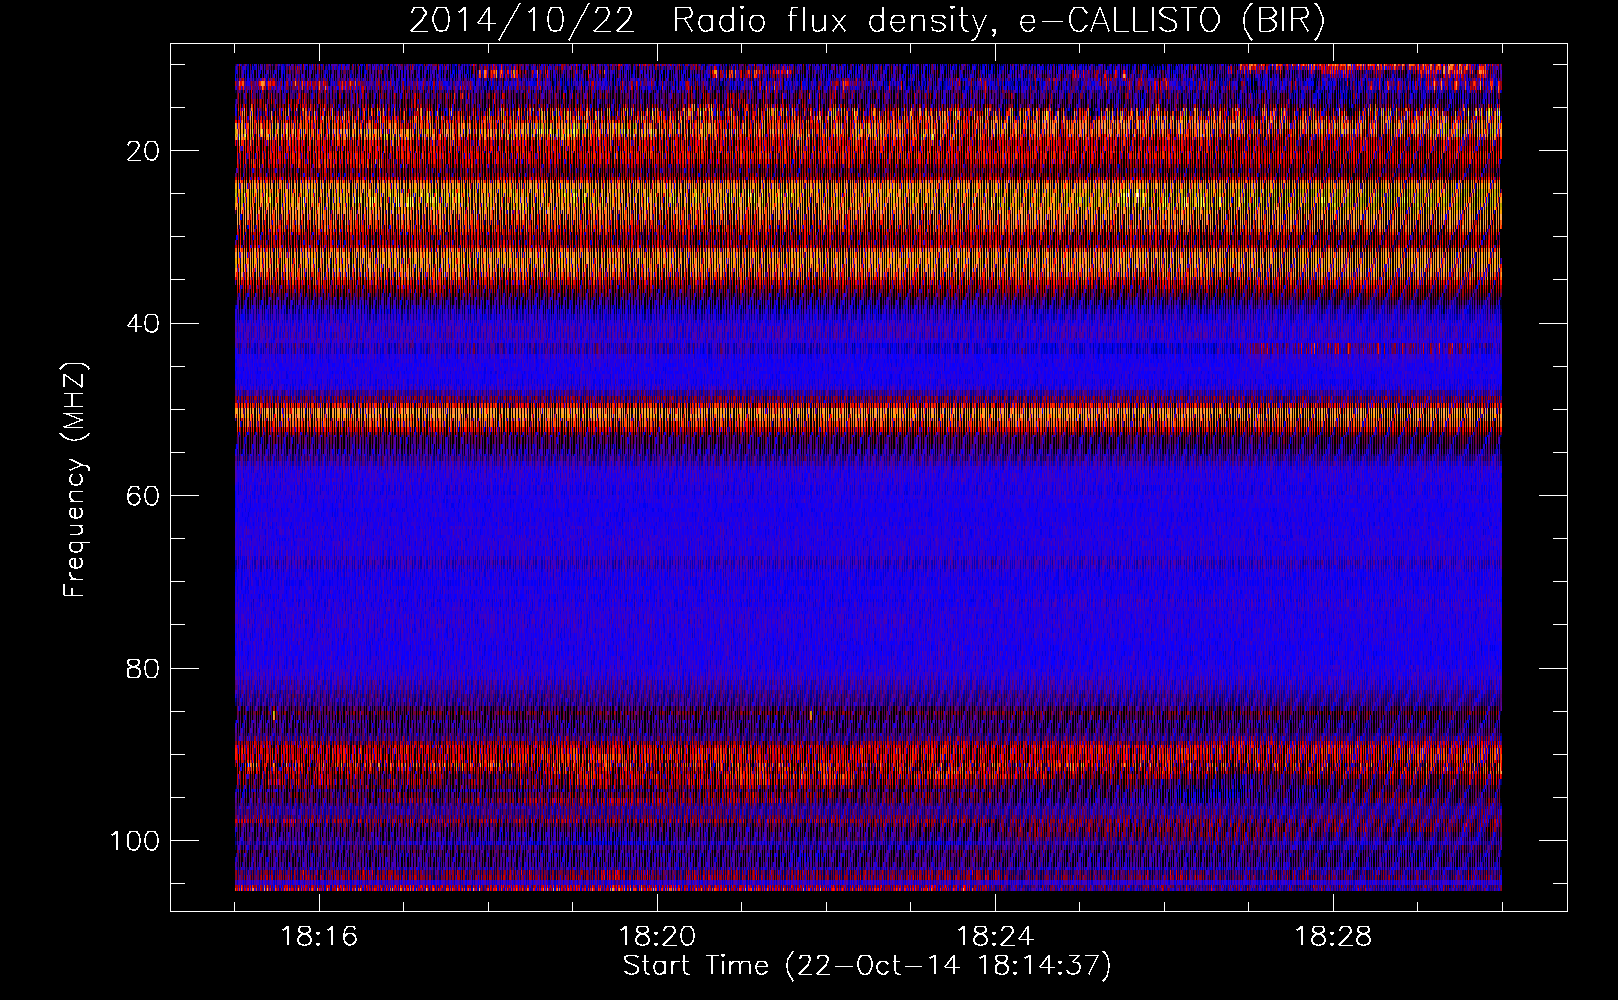Click the 'Start Time (22-Oct-14 18:14:37)' label
1618x1000 pixels.
(867, 966)
